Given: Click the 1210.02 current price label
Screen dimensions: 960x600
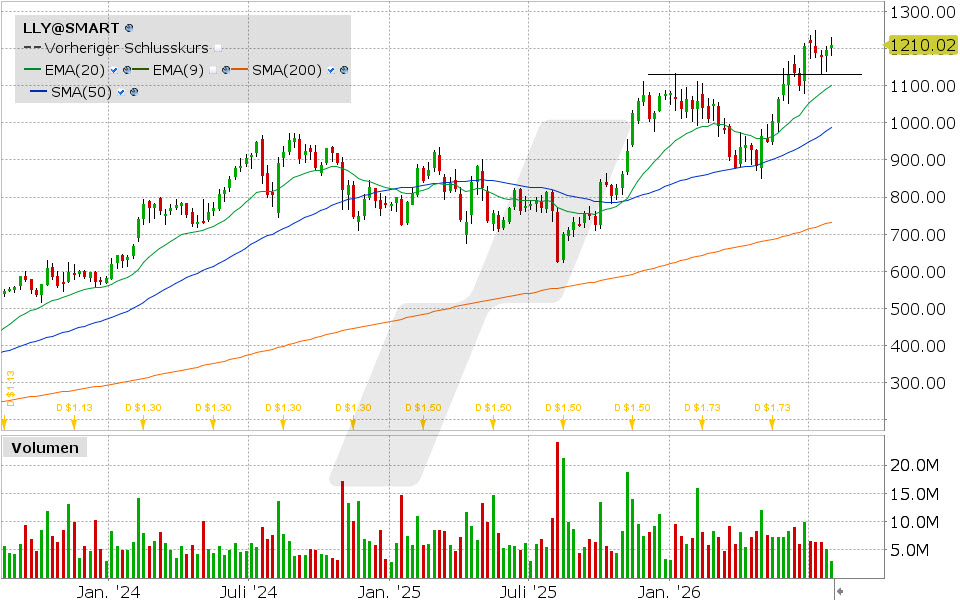Looking at the screenshot, I should (x=923, y=45).
